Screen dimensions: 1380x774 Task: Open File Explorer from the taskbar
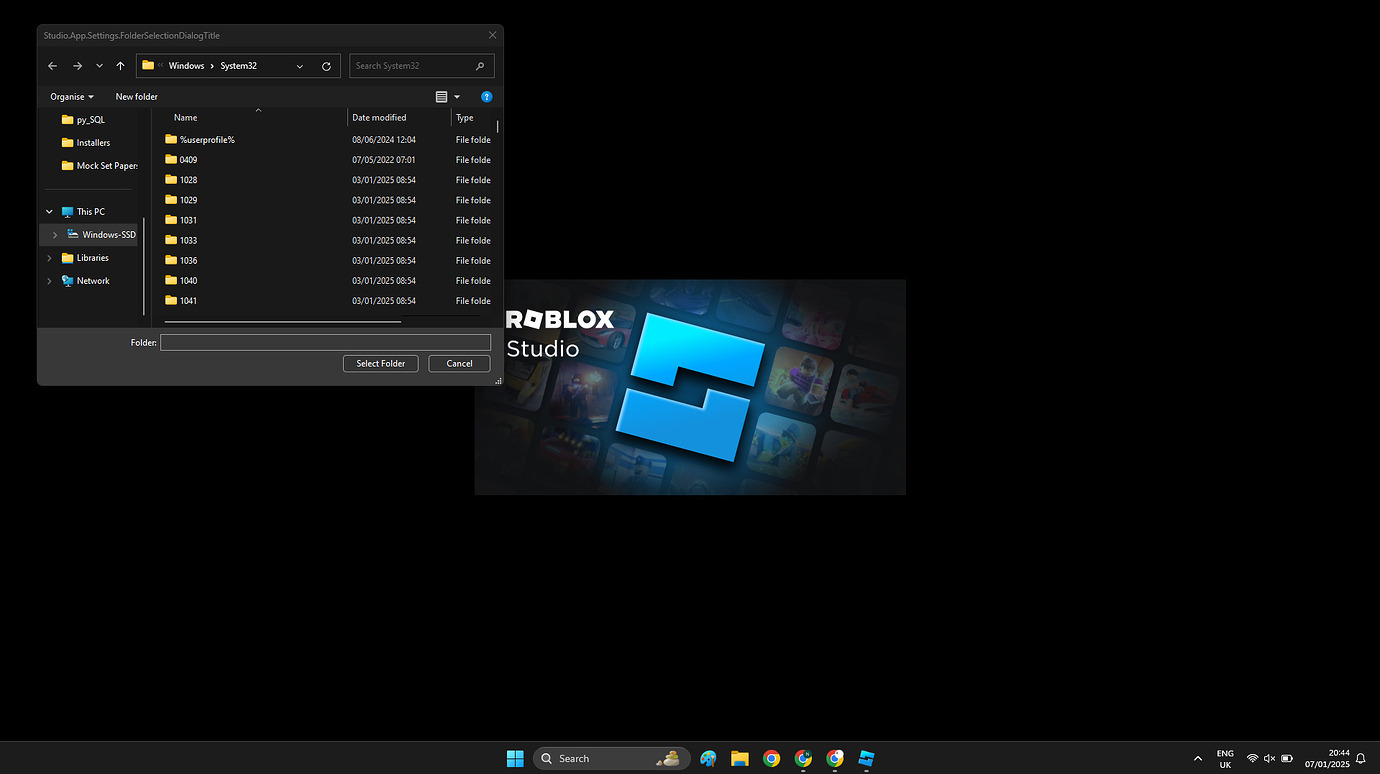(x=739, y=758)
